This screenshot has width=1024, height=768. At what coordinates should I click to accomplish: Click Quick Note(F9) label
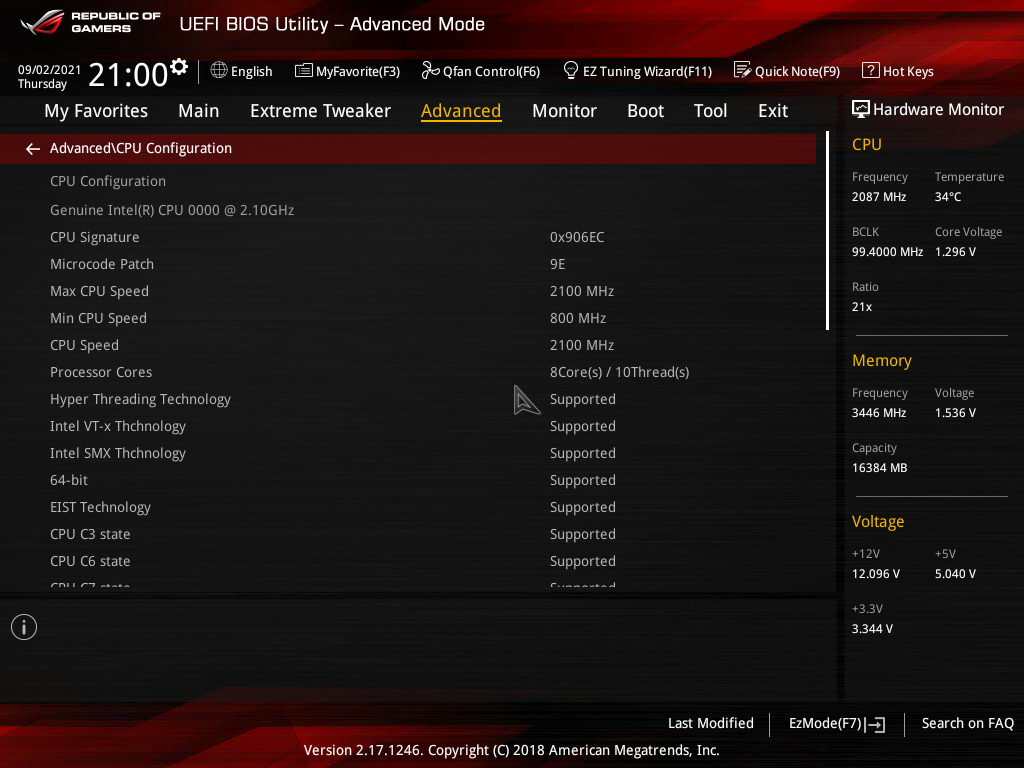797,71
